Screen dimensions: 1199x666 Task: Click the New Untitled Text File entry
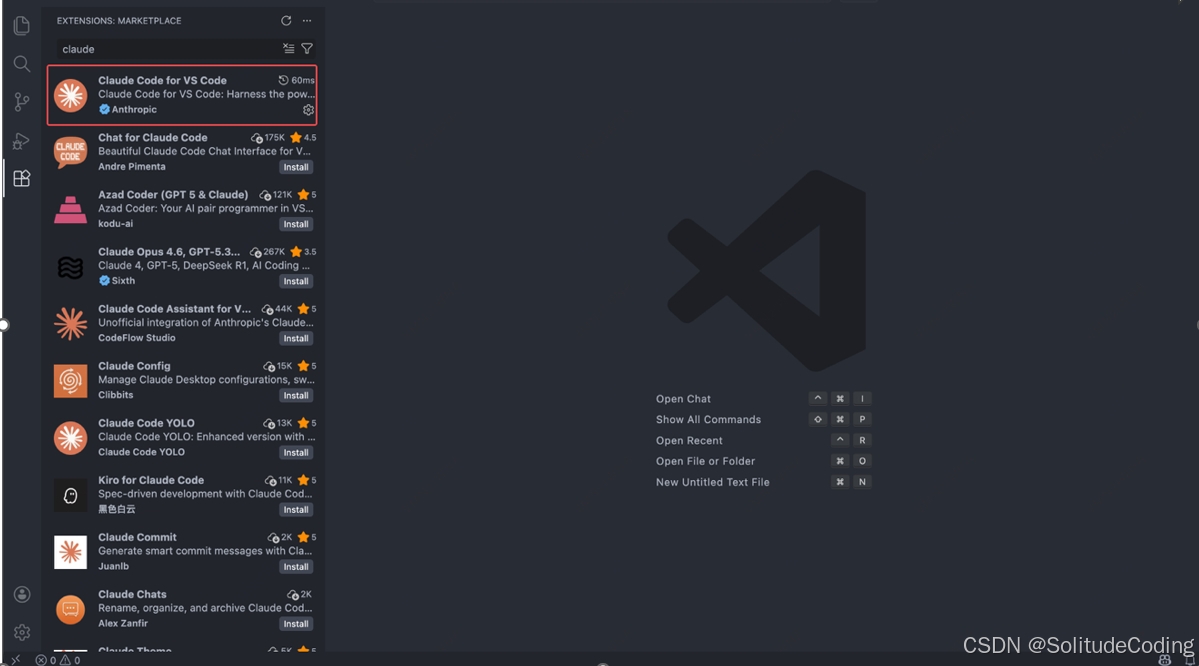click(763, 482)
